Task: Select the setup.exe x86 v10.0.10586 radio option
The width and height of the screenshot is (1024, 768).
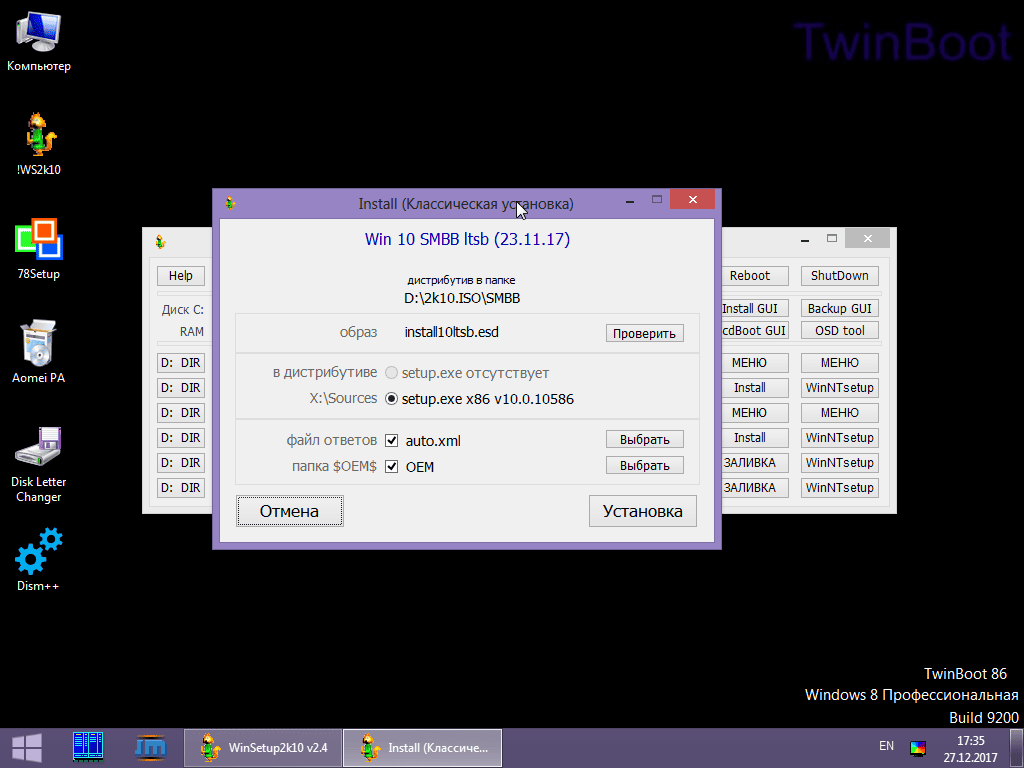Action: [x=391, y=399]
